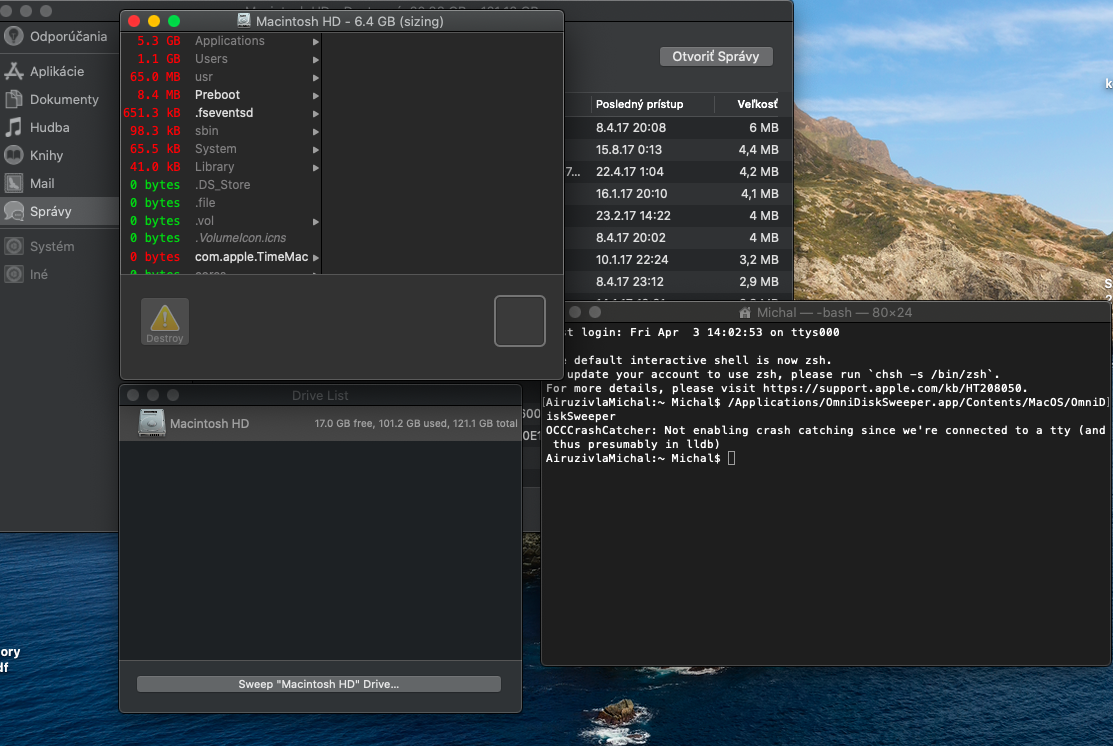The height and width of the screenshot is (746, 1113).
Task: Select the .VolumeIcon.icns file row
Action: (221, 238)
